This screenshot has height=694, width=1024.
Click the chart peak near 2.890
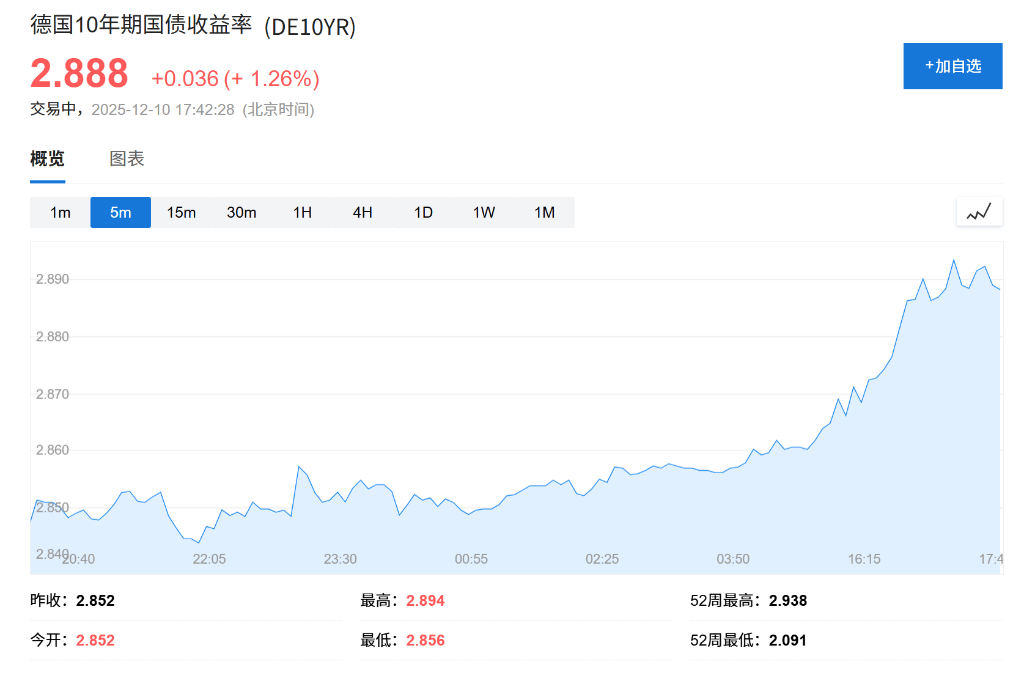[x=953, y=261]
